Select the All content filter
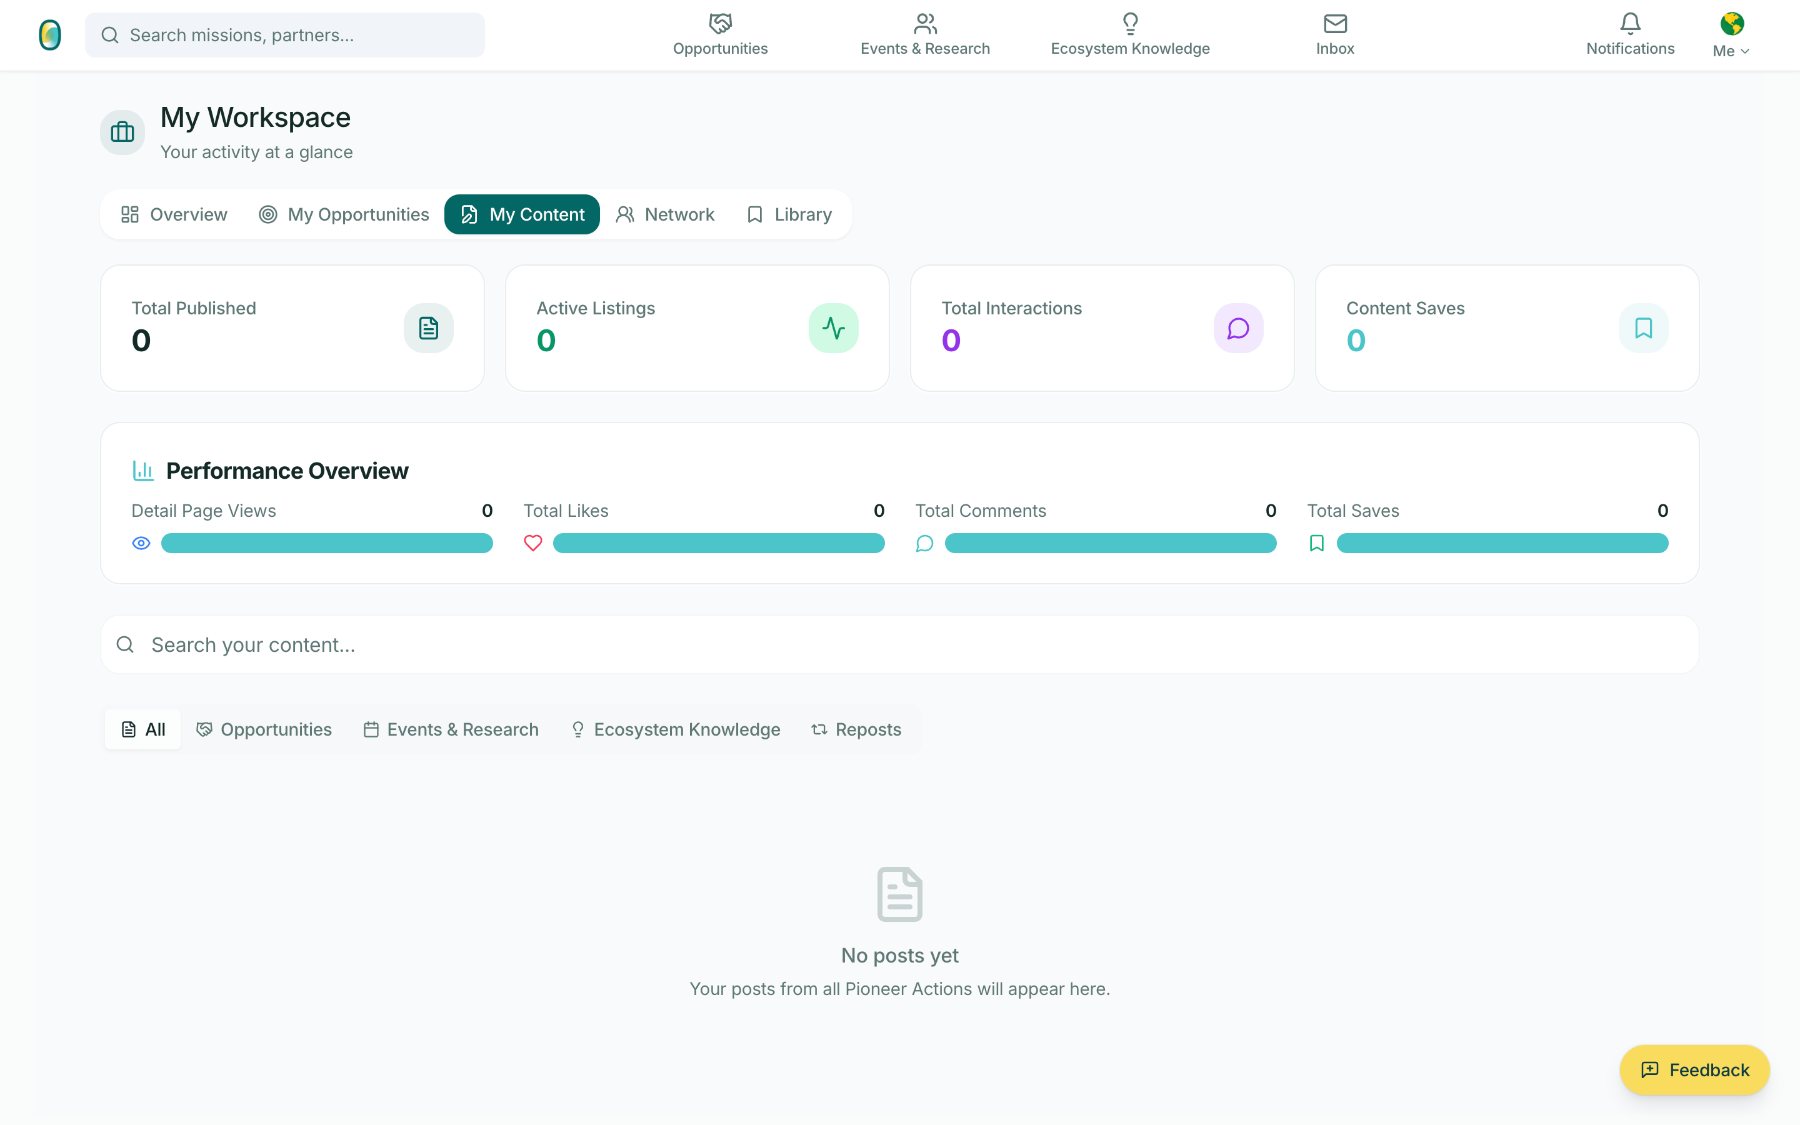1800x1125 pixels. pyautogui.click(x=143, y=730)
